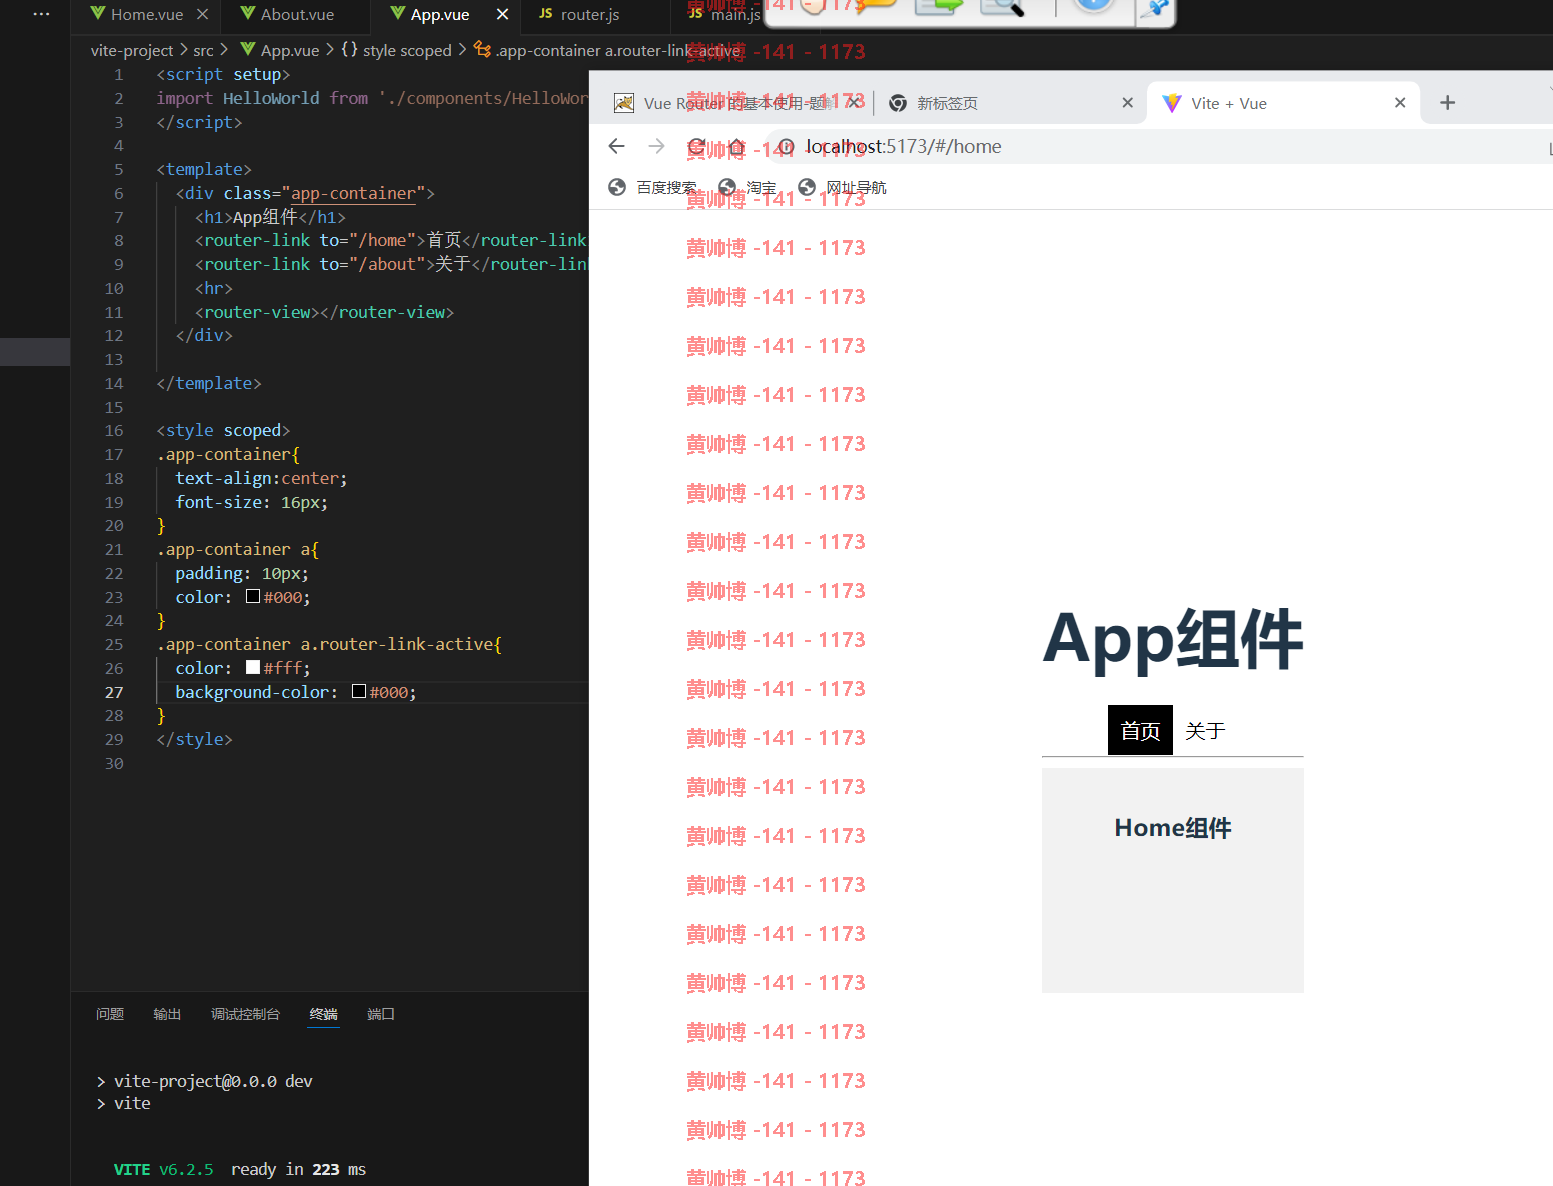Expand the style scoped breadcrumb
Screen dimensions: 1553x1186
click(407, 50)
